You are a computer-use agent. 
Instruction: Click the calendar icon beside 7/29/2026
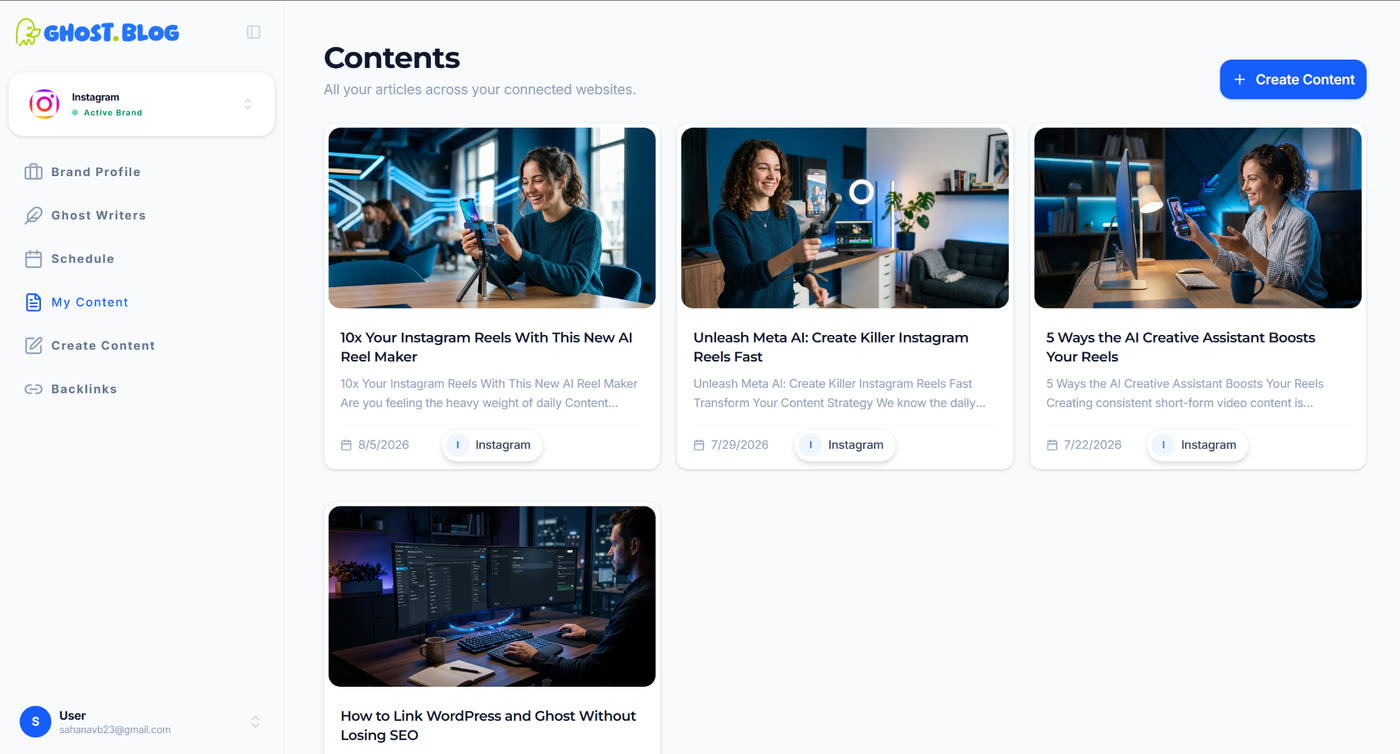(x=699, y=445)
